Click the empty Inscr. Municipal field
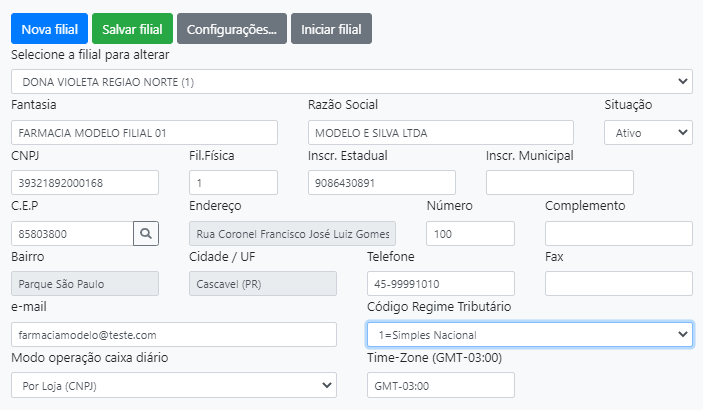The height and width of the screenshot is (410, 703). click(559, 183)
